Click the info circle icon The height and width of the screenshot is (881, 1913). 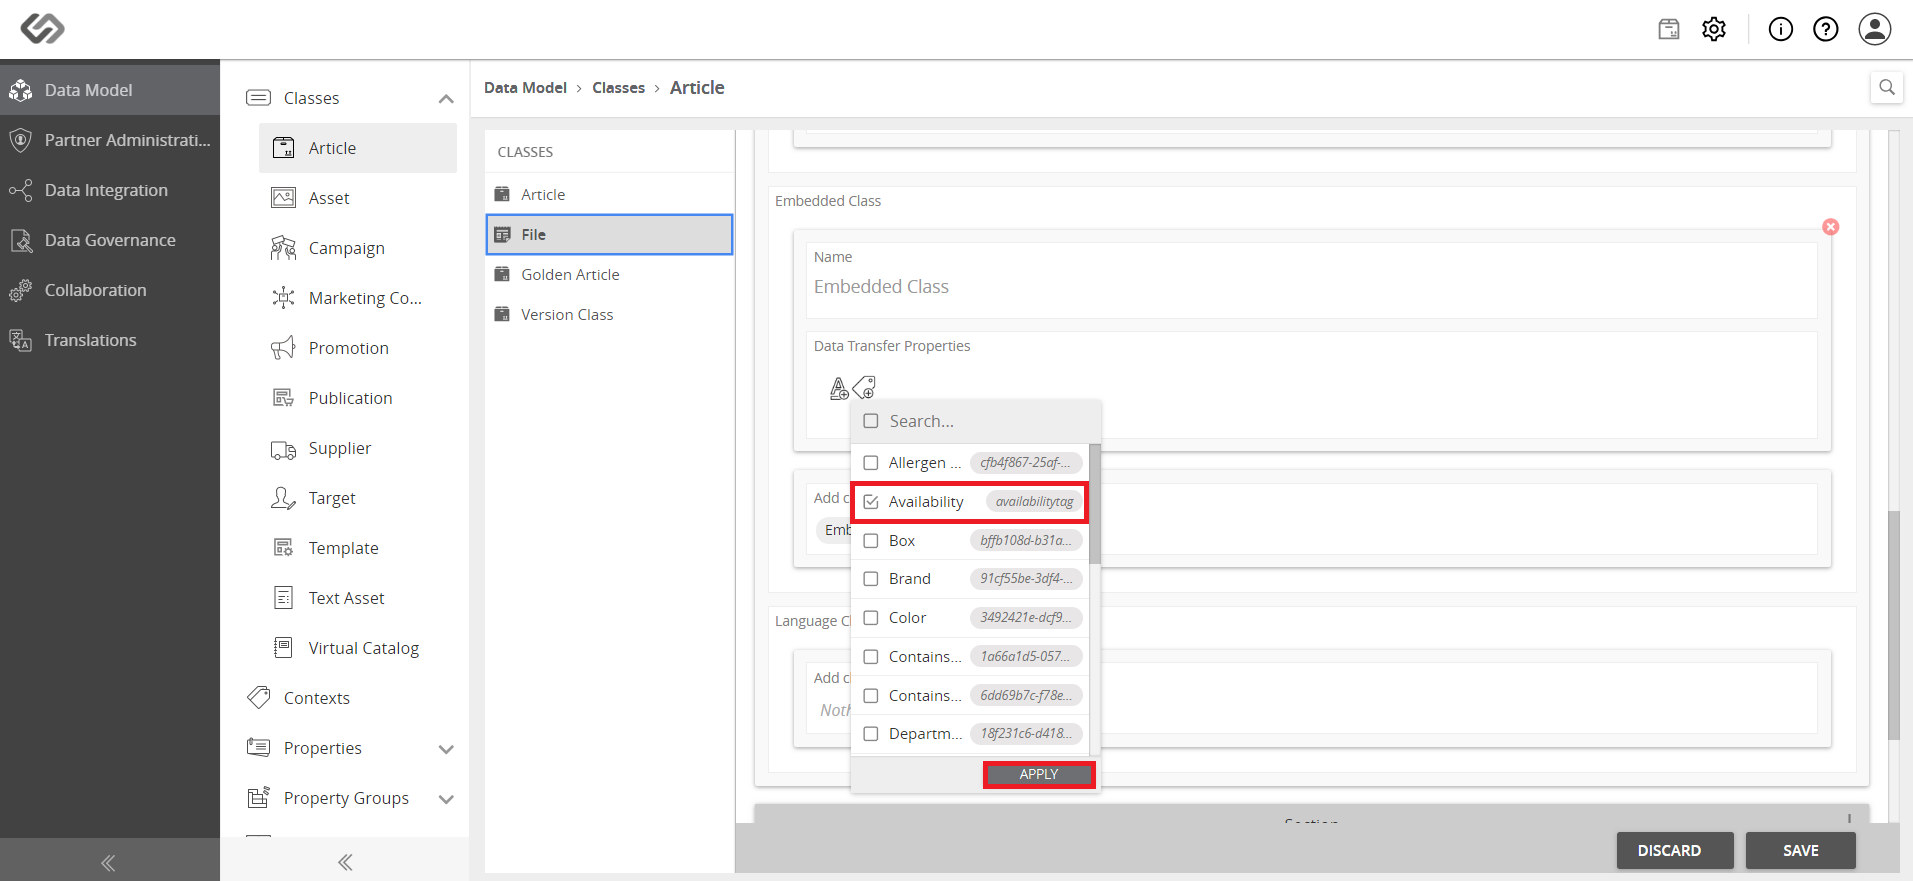[1781, 29]
